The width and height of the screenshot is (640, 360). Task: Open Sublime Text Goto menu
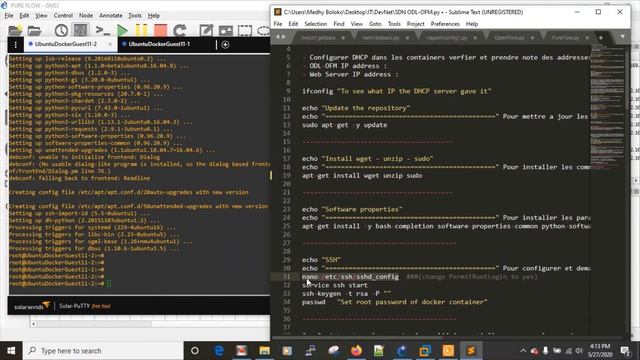click(375, 24)
